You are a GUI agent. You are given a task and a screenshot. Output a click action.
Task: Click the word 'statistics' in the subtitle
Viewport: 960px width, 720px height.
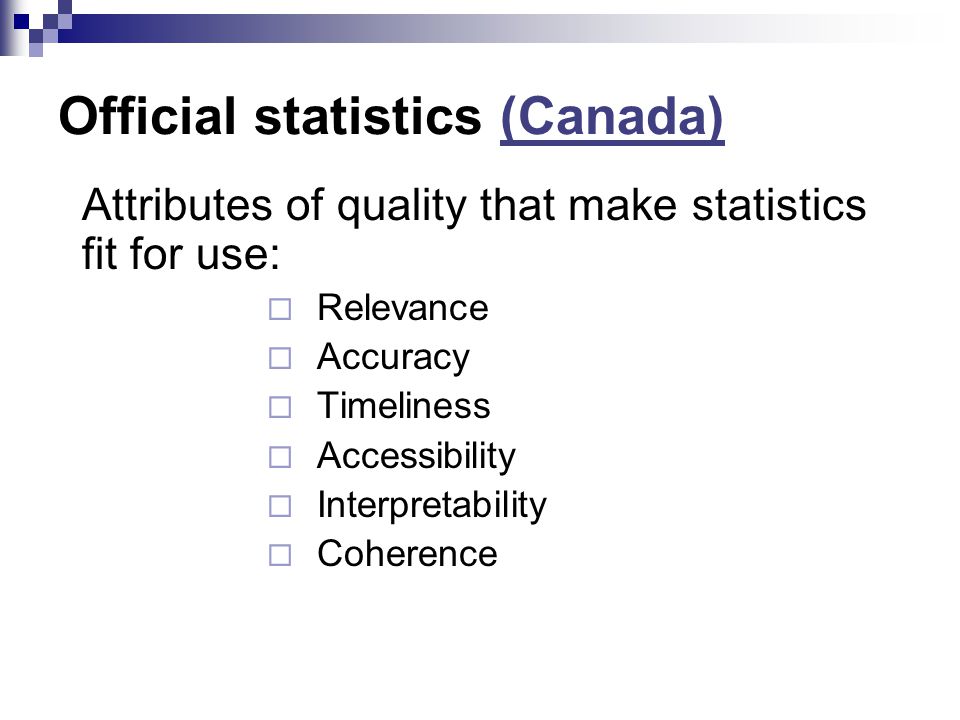(x=779, y=205)
